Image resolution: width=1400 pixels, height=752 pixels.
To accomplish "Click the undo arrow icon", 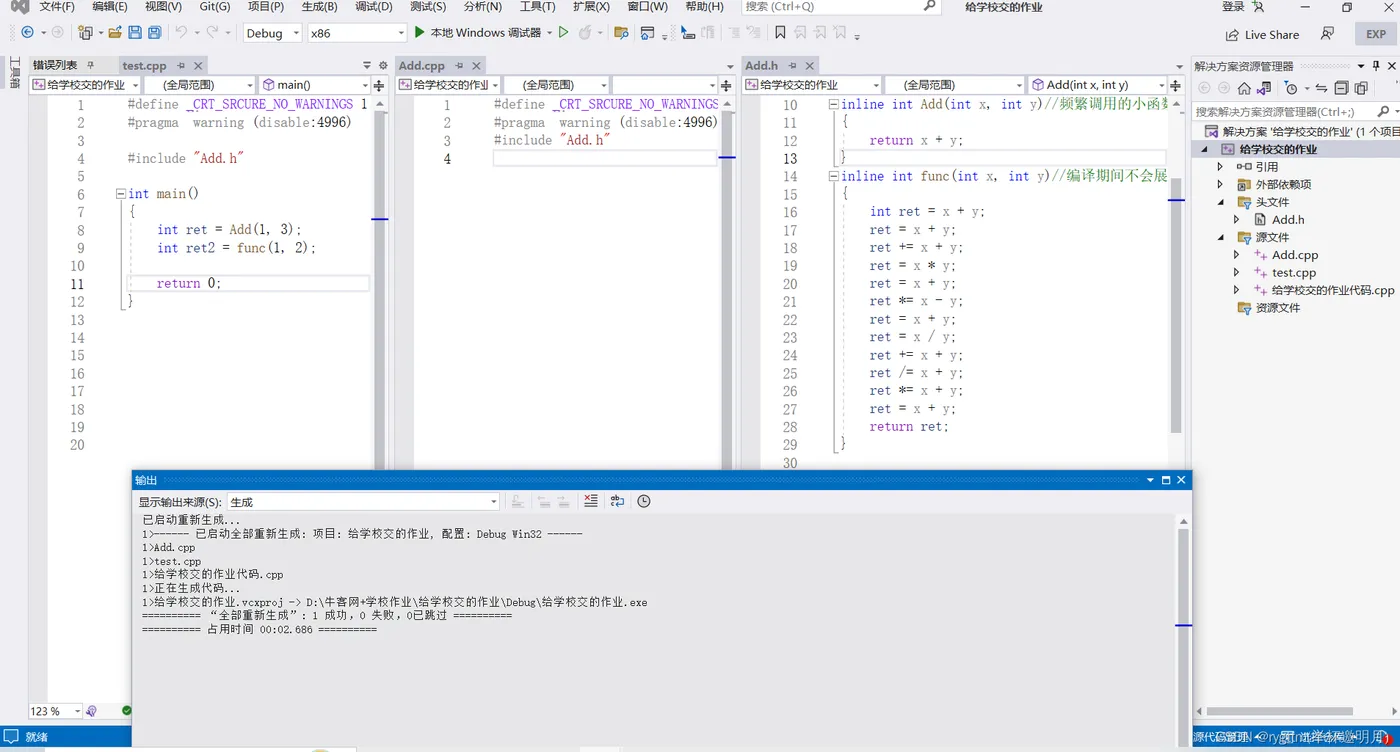I will pos(181,33).
